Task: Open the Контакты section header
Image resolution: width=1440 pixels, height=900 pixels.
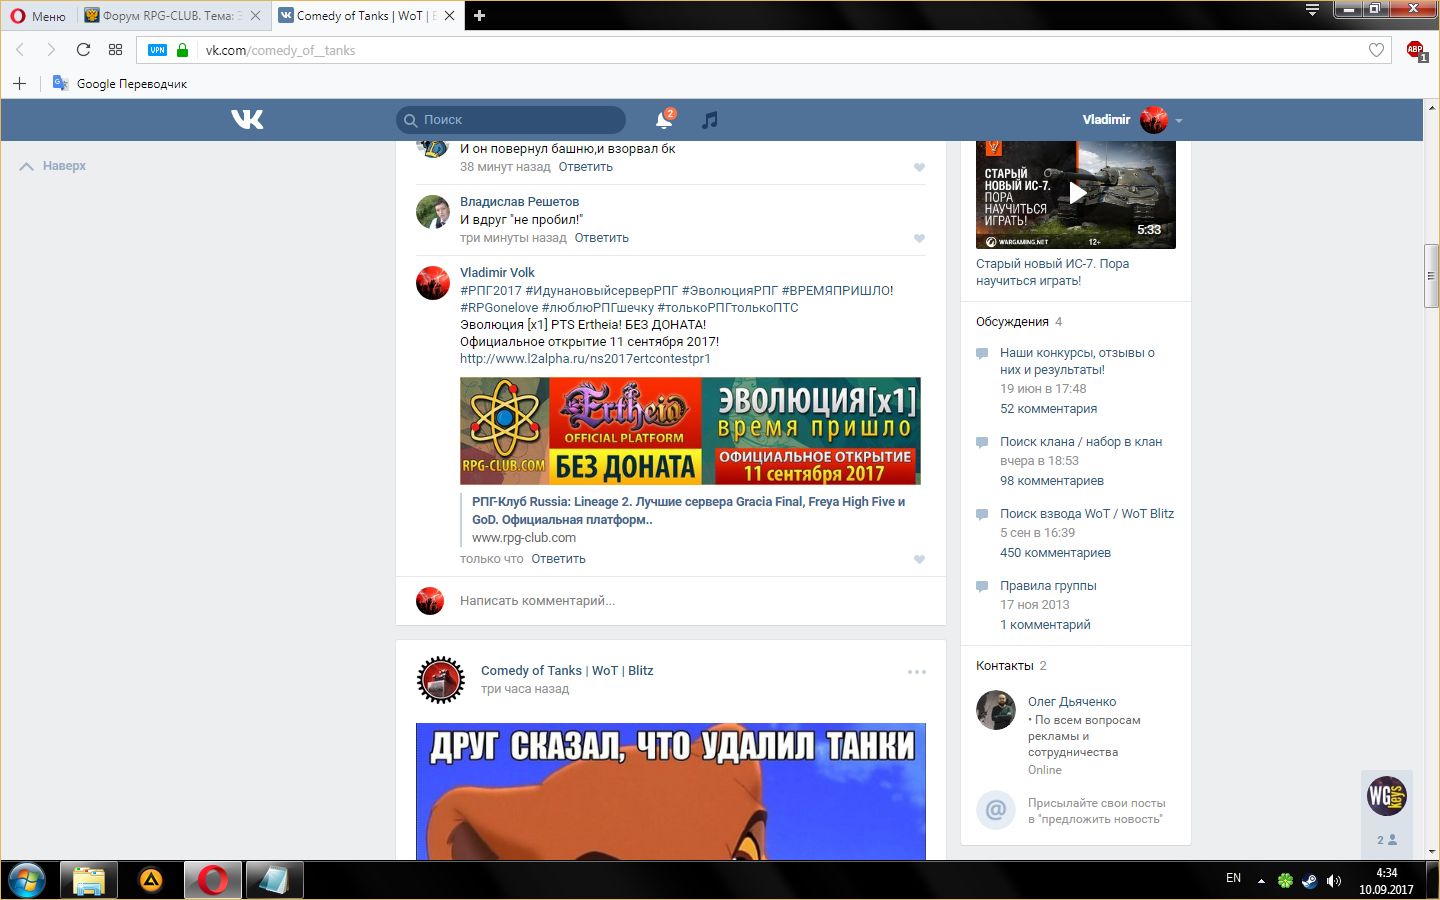Action: (x=1005, y=666)
